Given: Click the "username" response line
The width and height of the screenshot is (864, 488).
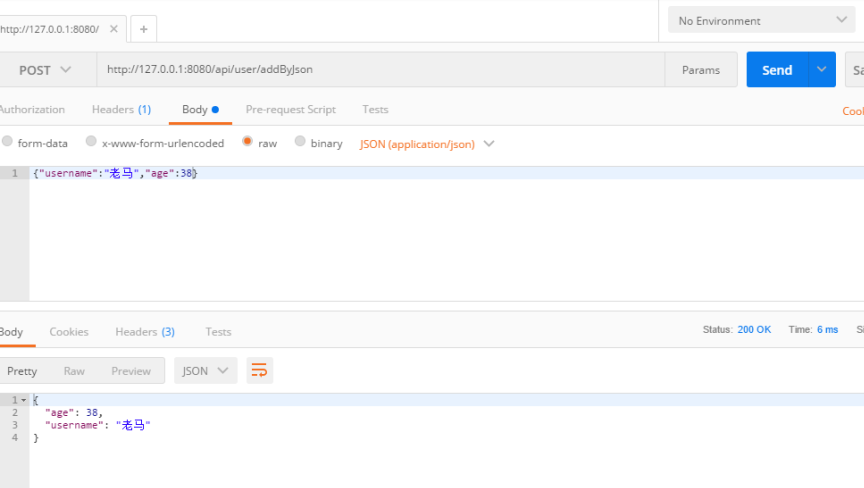Looking at the screenshot, I should coord(98,425).
